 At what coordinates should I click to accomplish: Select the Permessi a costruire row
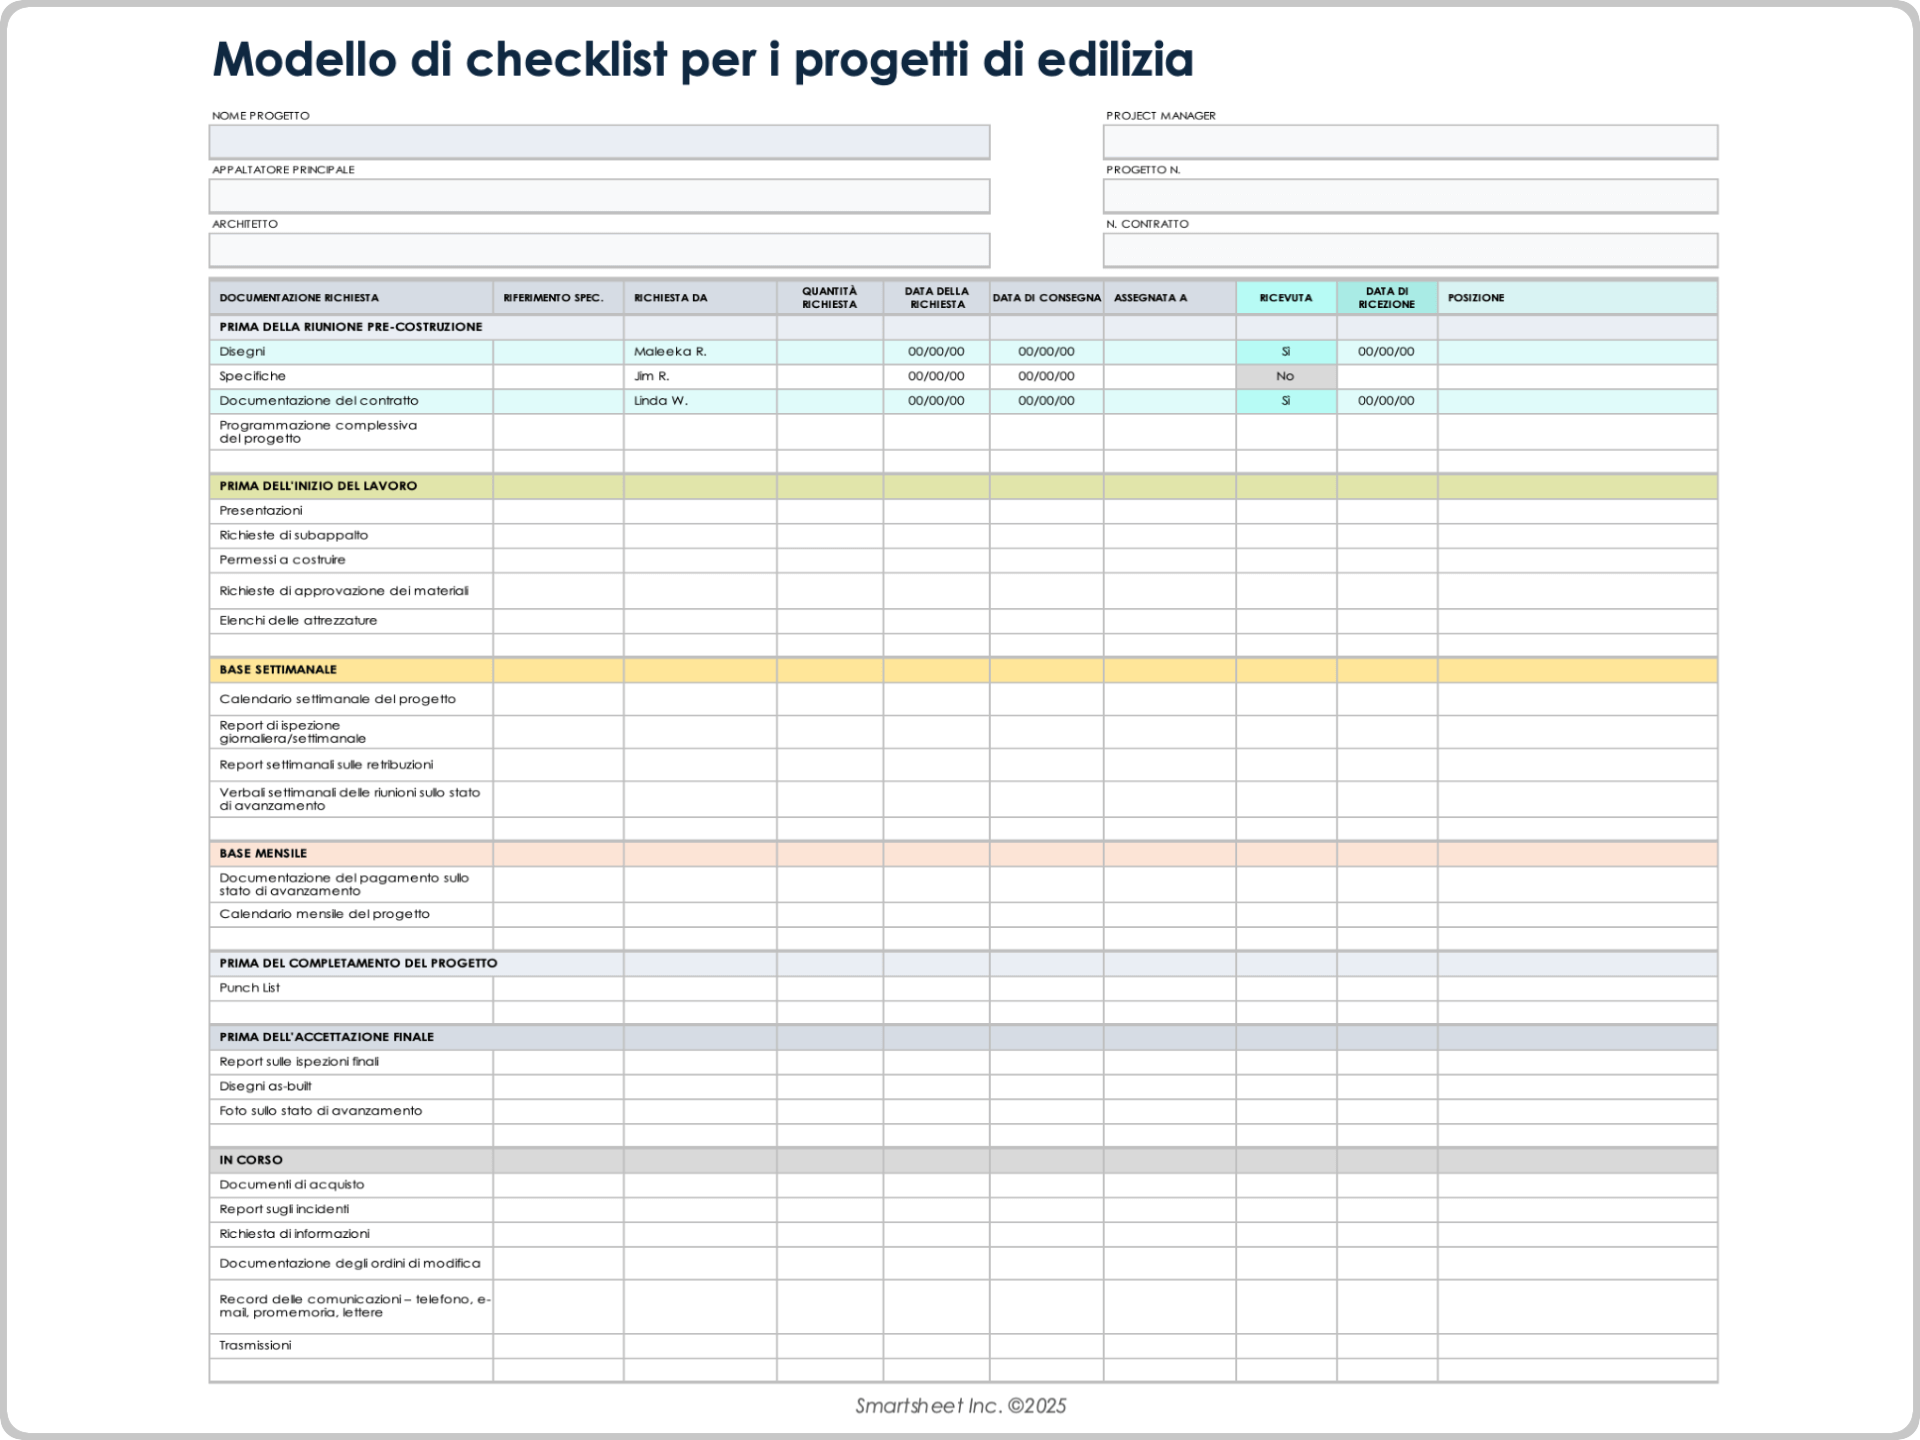click(x=963, y=560)
